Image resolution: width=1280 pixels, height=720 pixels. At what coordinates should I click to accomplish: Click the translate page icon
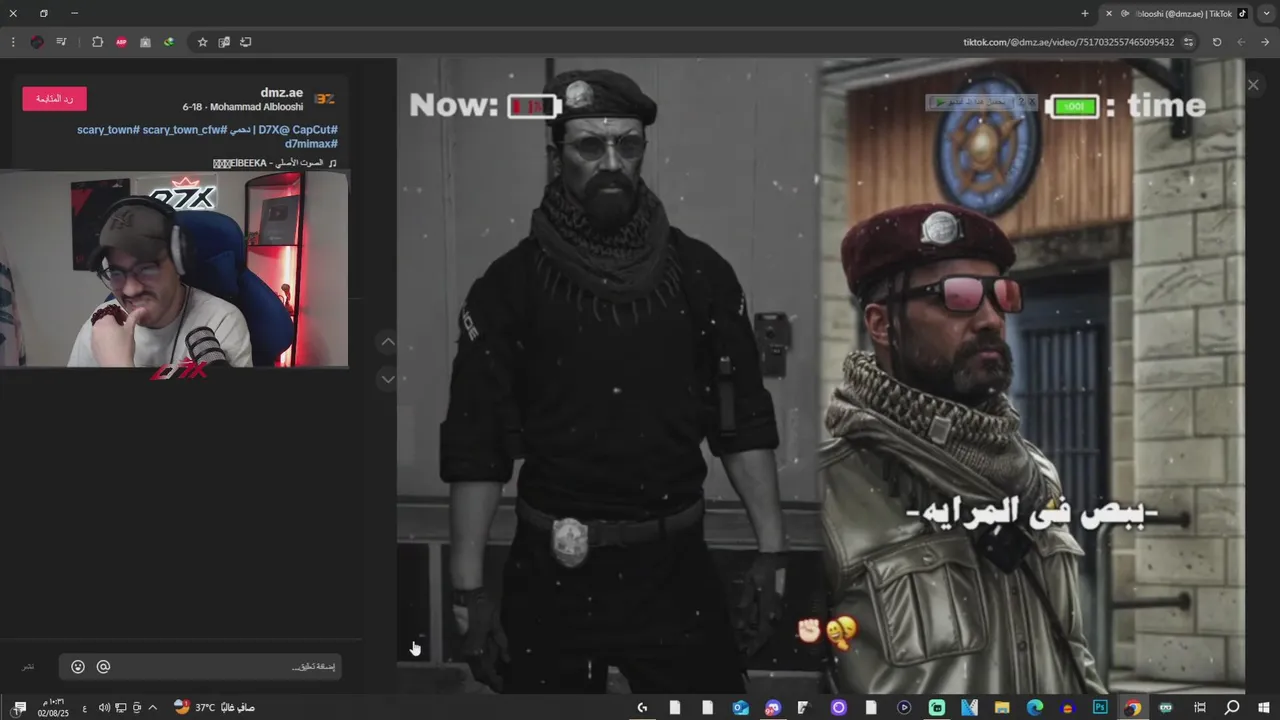click(224, 42)
